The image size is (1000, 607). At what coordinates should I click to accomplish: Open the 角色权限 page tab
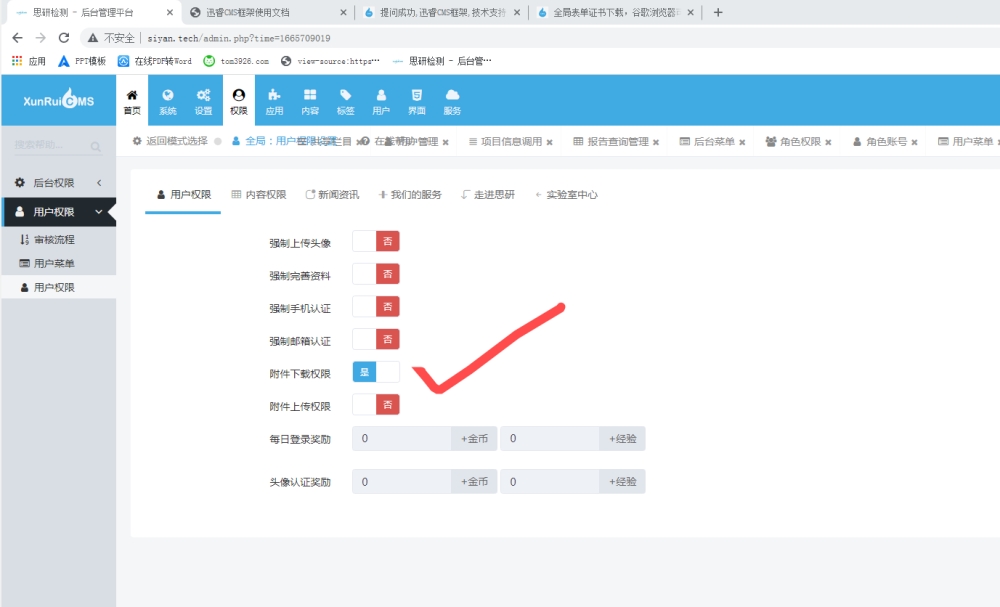(x=793, y=142)
